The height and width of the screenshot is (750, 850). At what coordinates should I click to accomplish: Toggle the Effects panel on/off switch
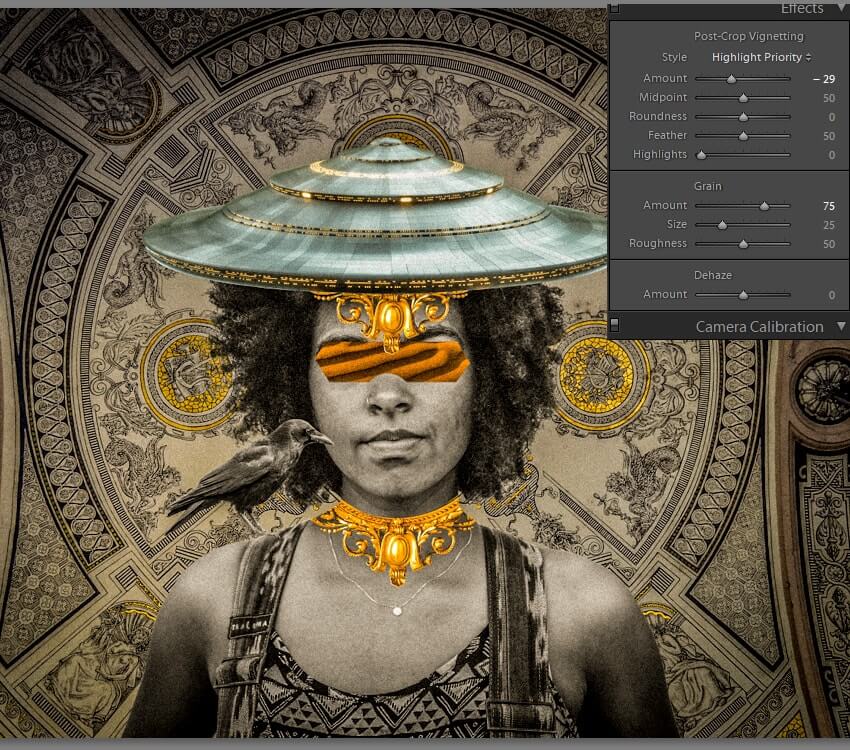point(614,8)
